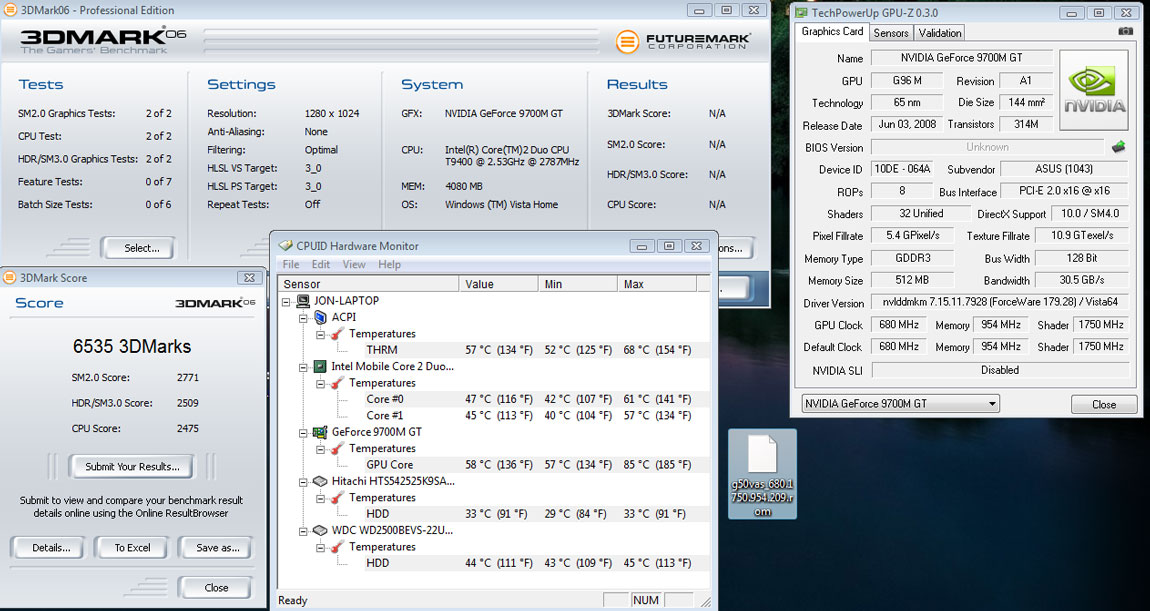Click the GPU-Z Name field value
The width and height of the screenshot is (1150, 611).
pyautogui.click(x=962, y=58)
